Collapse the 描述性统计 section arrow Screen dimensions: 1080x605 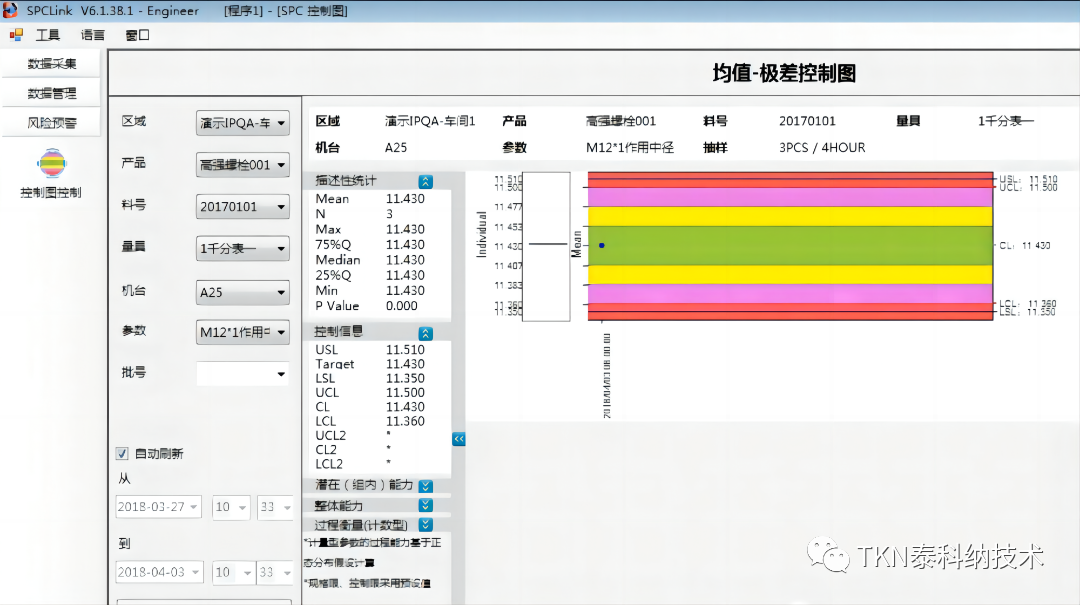coord(426,181)
